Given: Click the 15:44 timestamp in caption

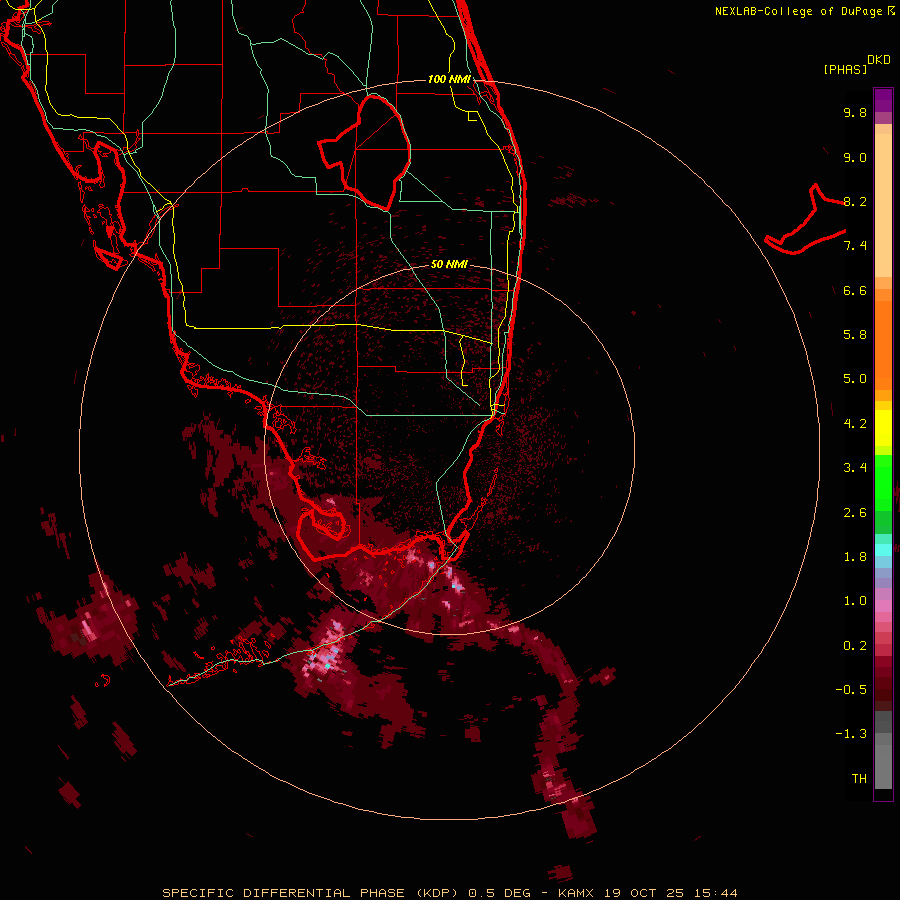Looking at the screenshot, I should click(714, 893).
